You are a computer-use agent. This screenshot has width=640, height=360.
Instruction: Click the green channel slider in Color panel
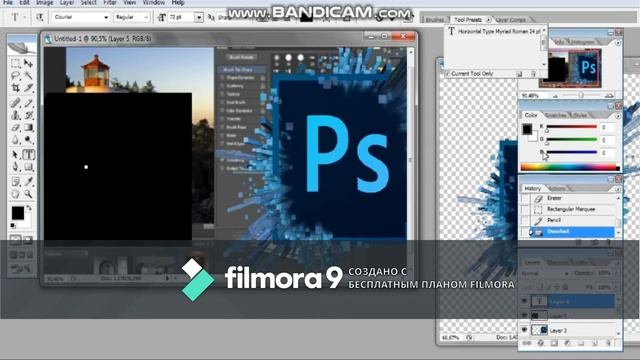point(571,140)
